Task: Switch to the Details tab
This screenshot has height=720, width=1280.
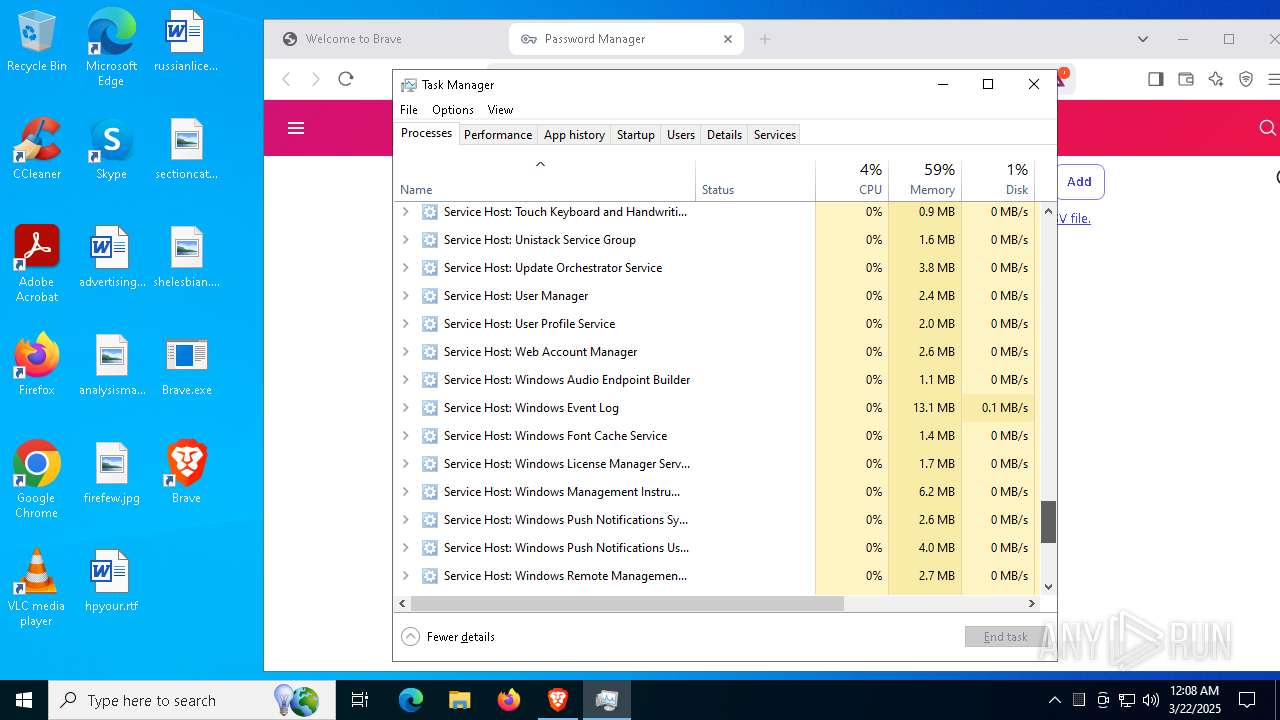Action: tap(724, 135)
